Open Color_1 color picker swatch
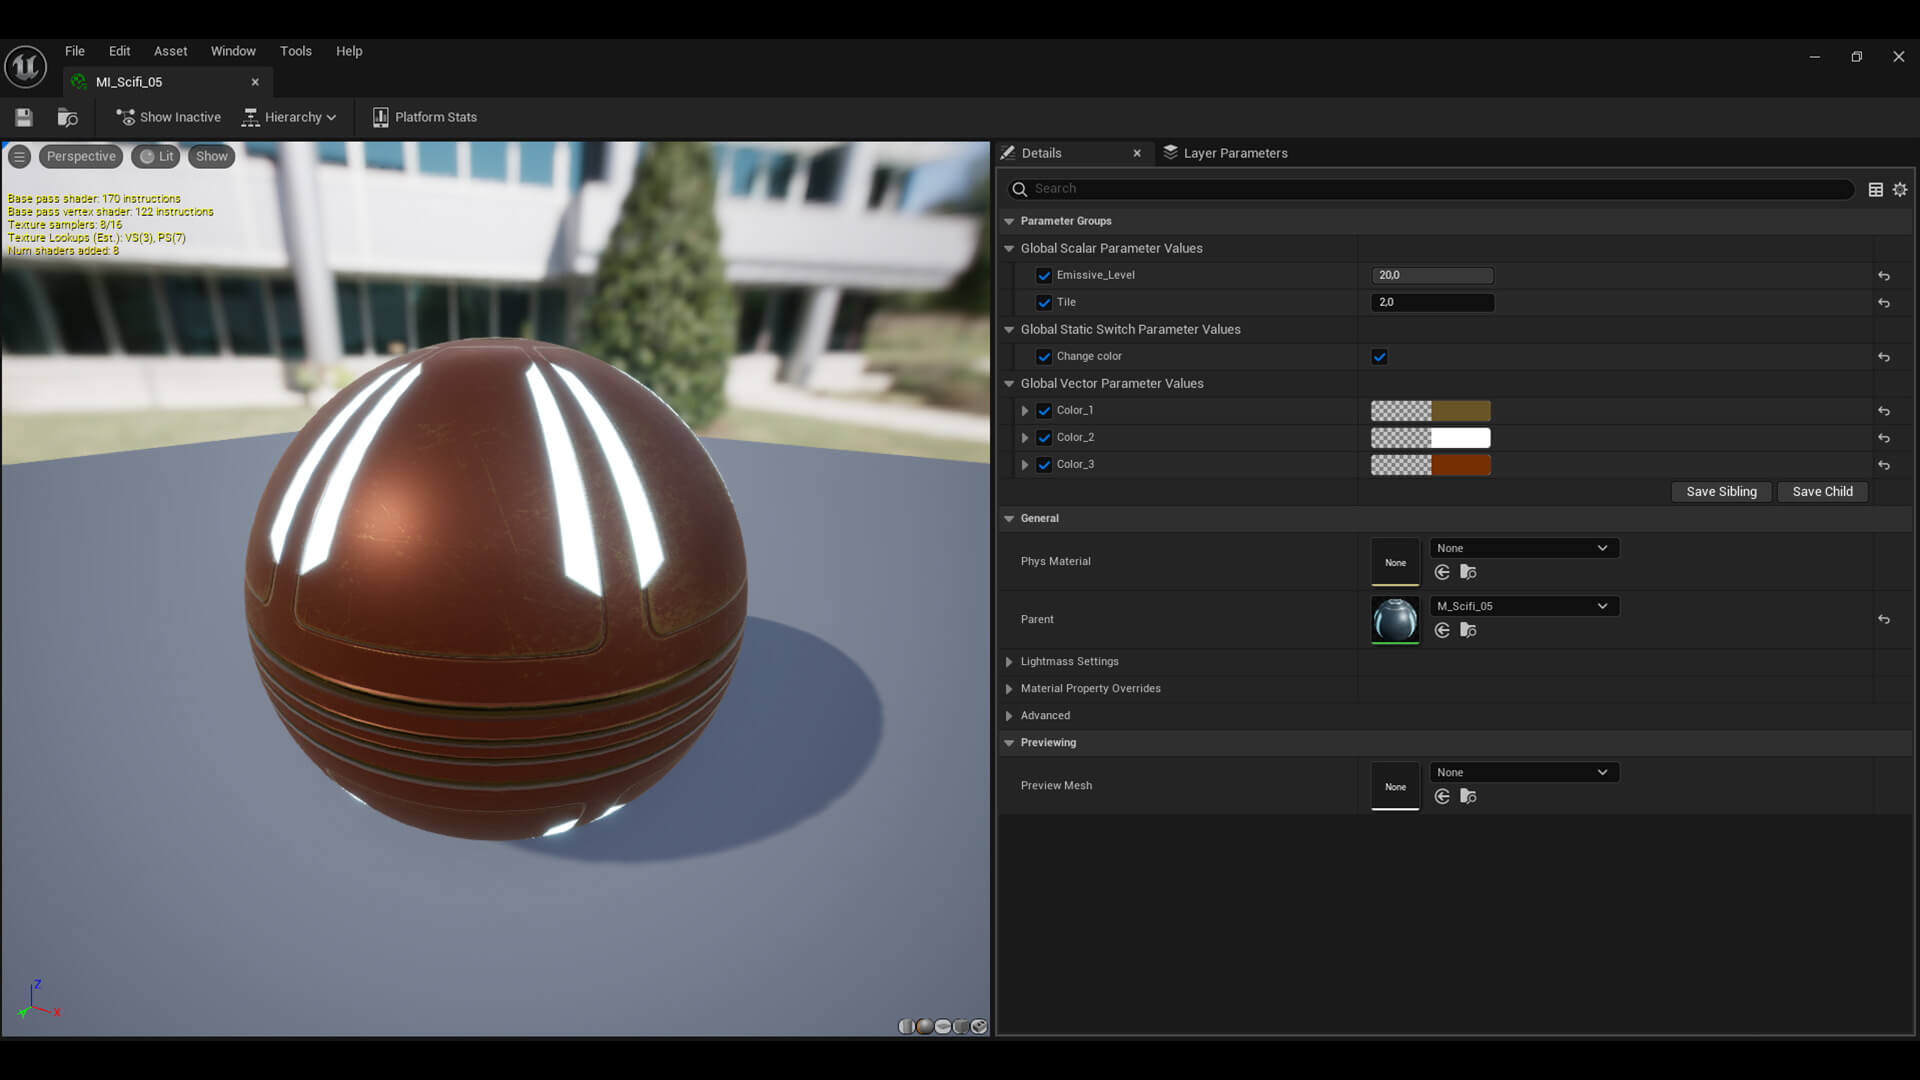Screen dimensions: 1920x1080 (1430, 411)
